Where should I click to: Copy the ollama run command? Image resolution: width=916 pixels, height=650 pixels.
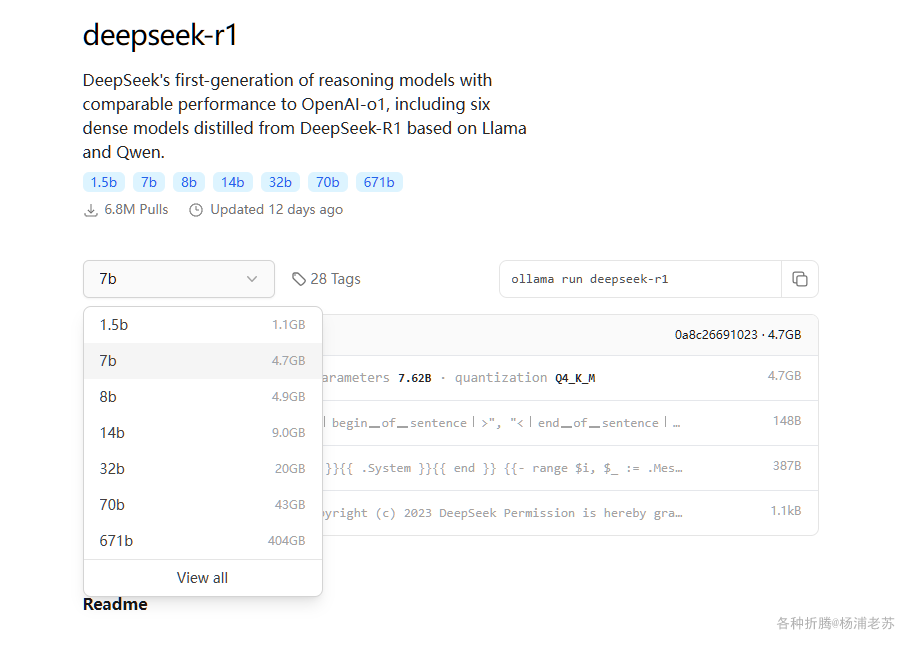tap(799, 279)
